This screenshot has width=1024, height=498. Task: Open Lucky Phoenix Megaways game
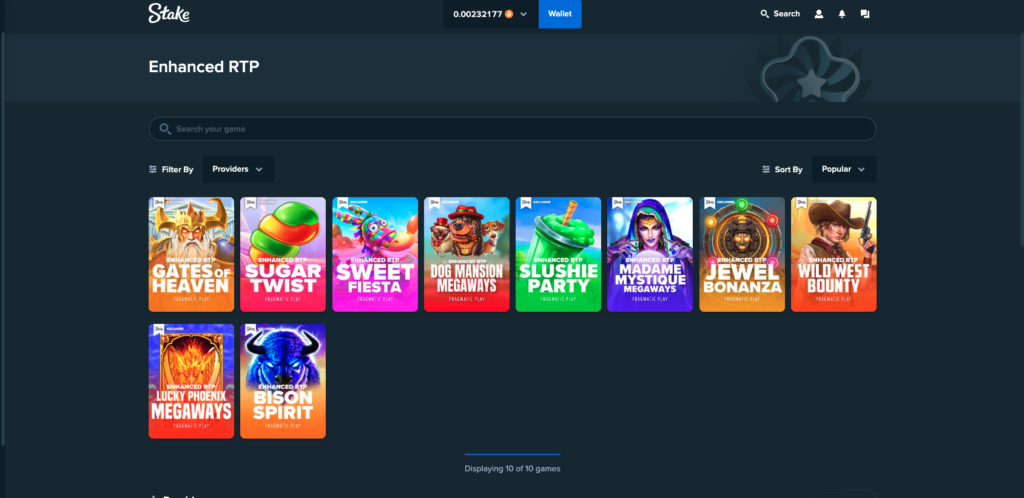click(x=191, y=381)
